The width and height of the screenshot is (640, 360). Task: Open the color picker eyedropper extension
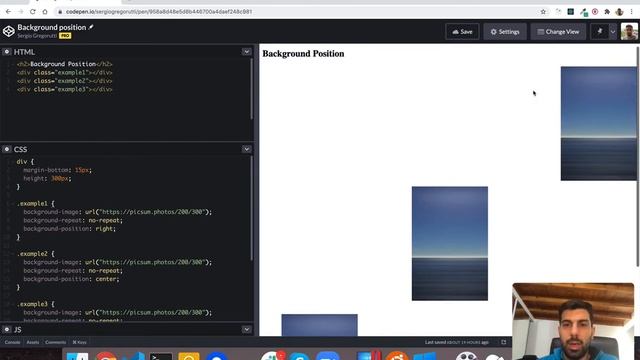(583, 12)
